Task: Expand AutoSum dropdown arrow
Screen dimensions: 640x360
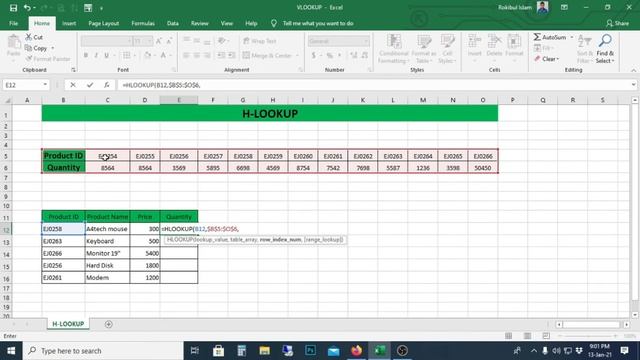Action: coord(571,37)
